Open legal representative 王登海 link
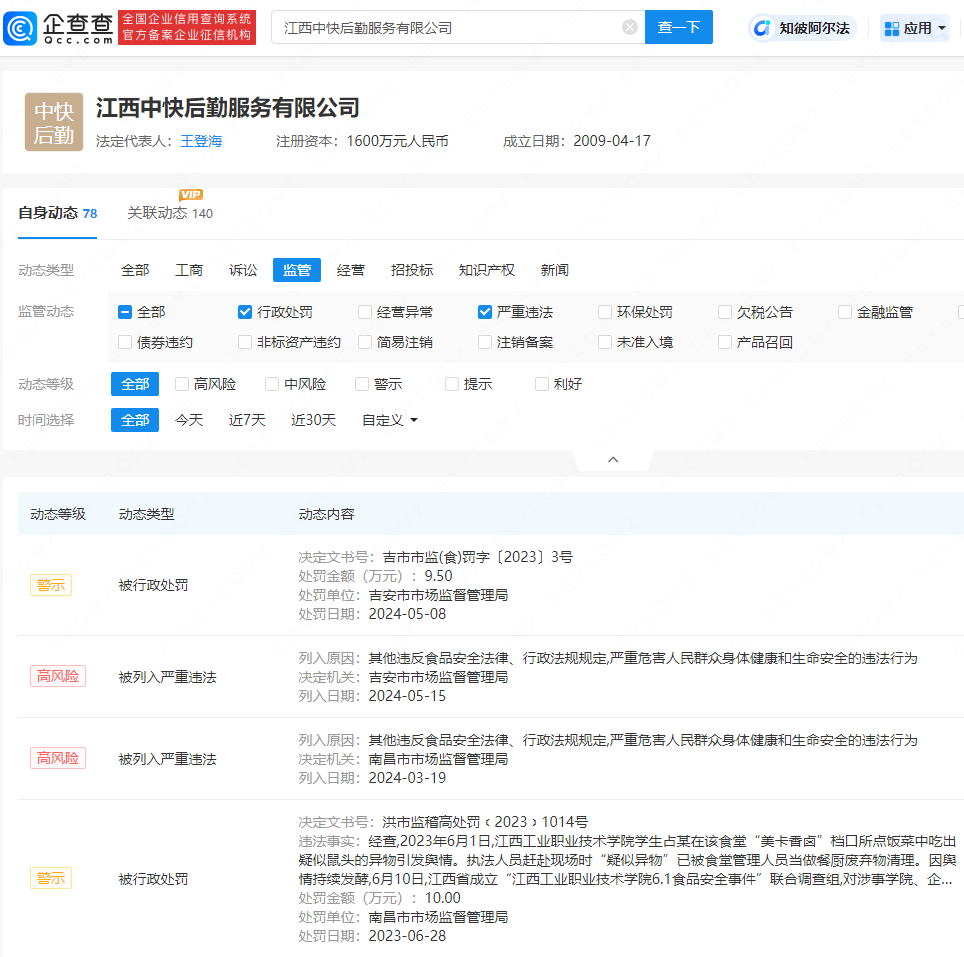This screenshot has height=957, width=964. [201, 141]
